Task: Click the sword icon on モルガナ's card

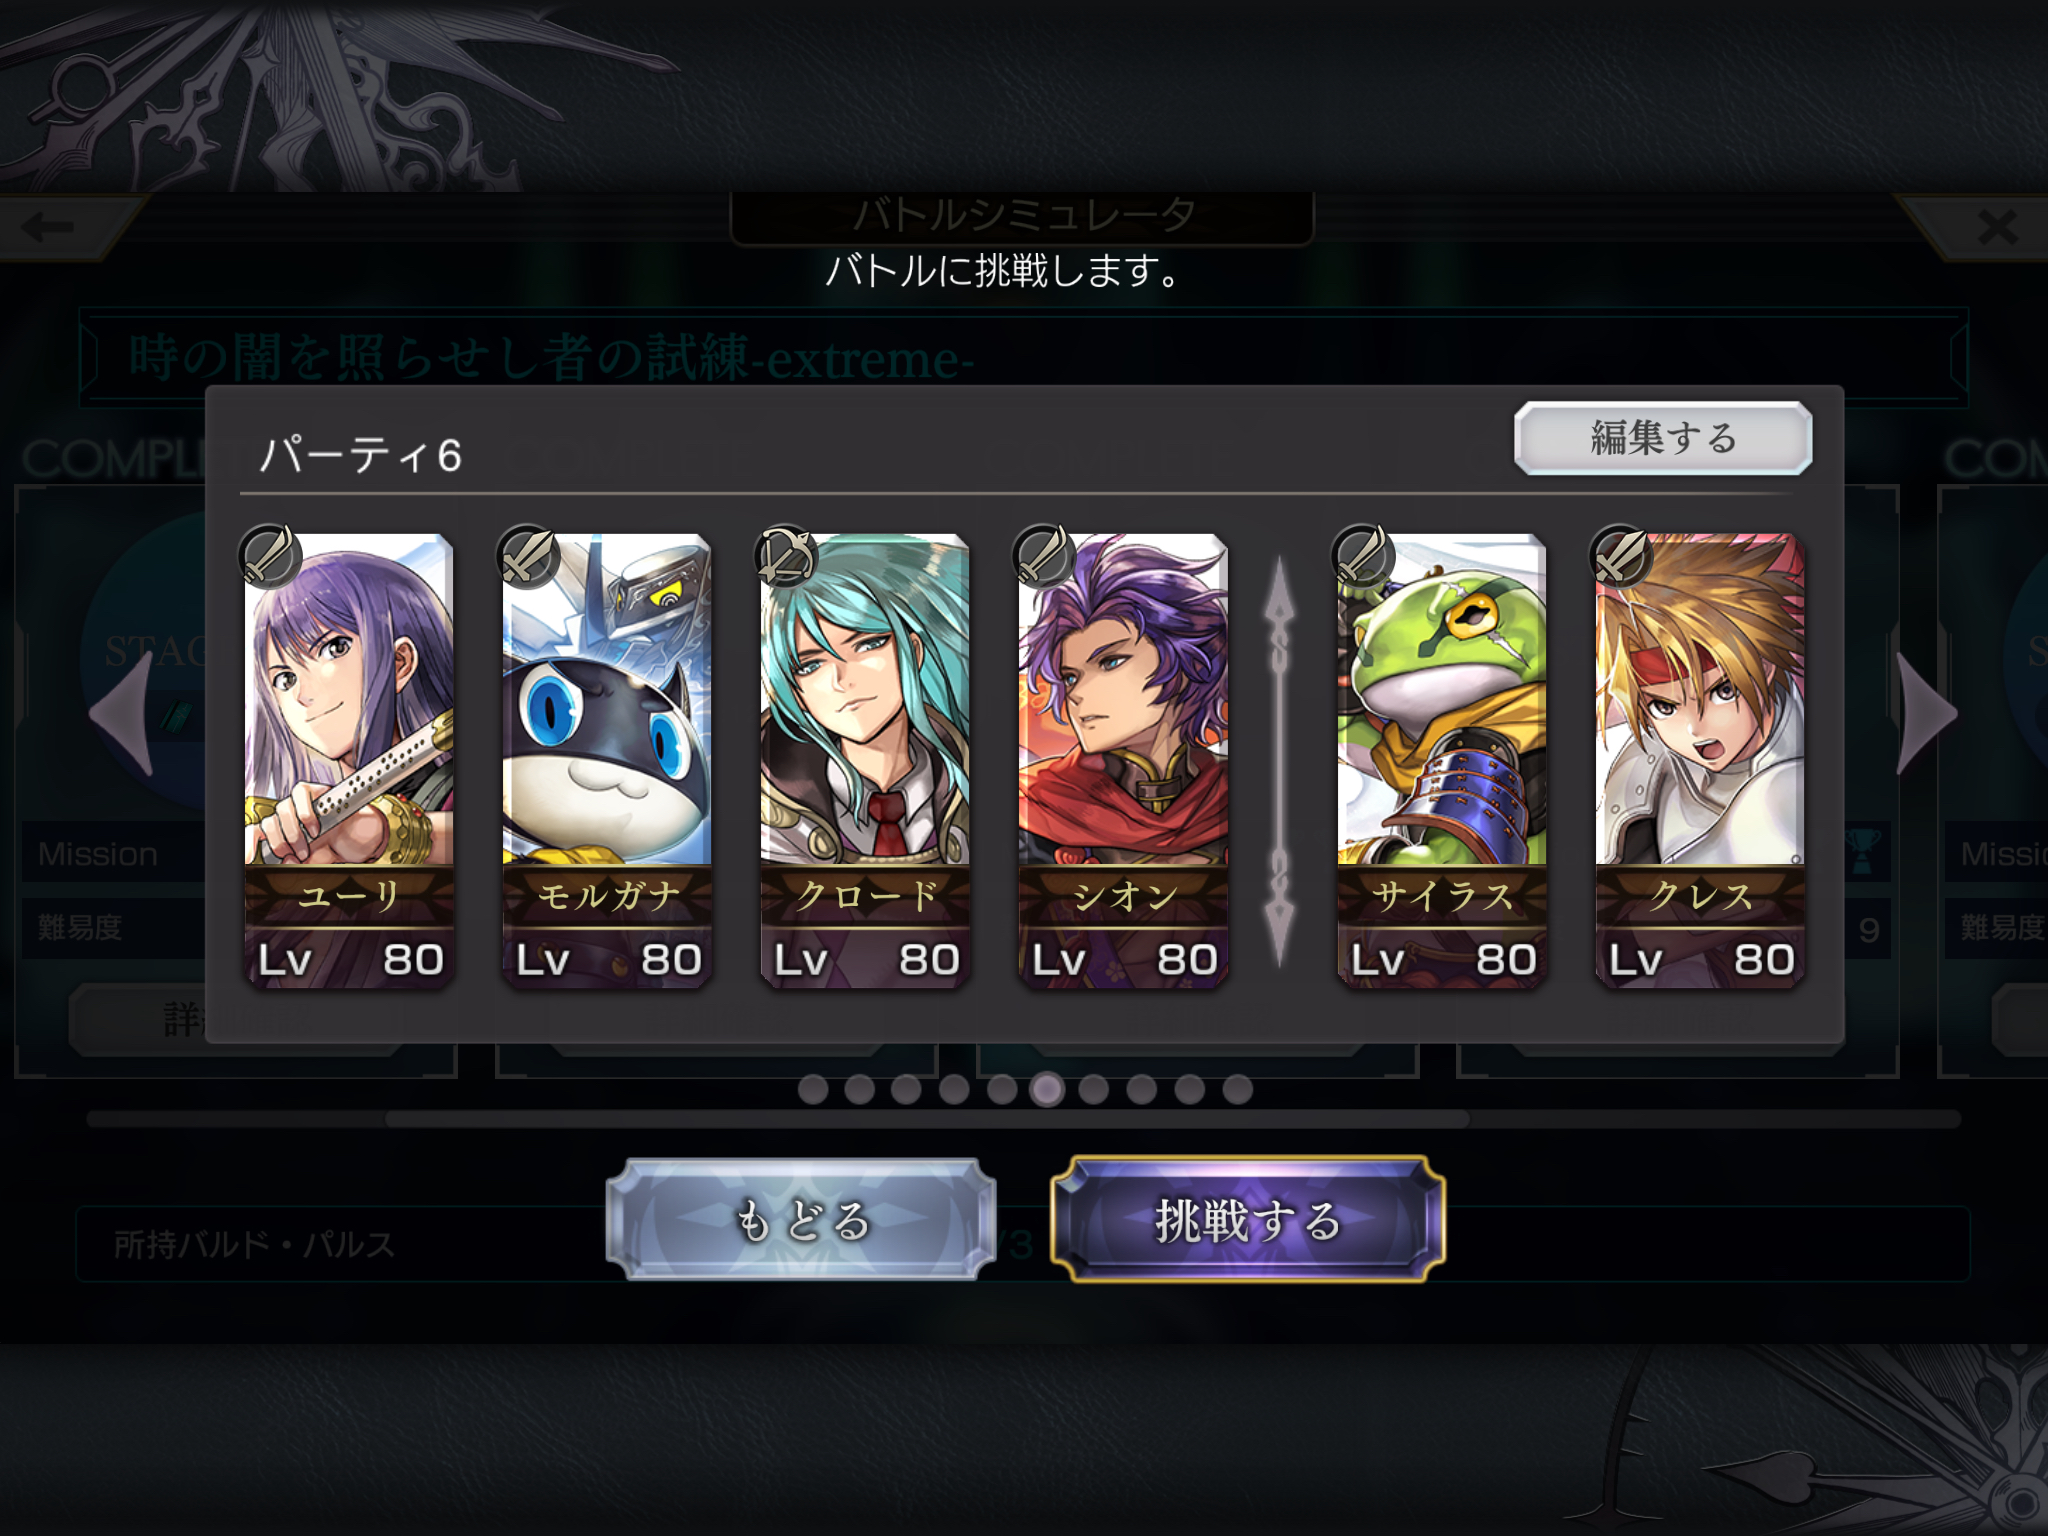Action: coord(529,554)
